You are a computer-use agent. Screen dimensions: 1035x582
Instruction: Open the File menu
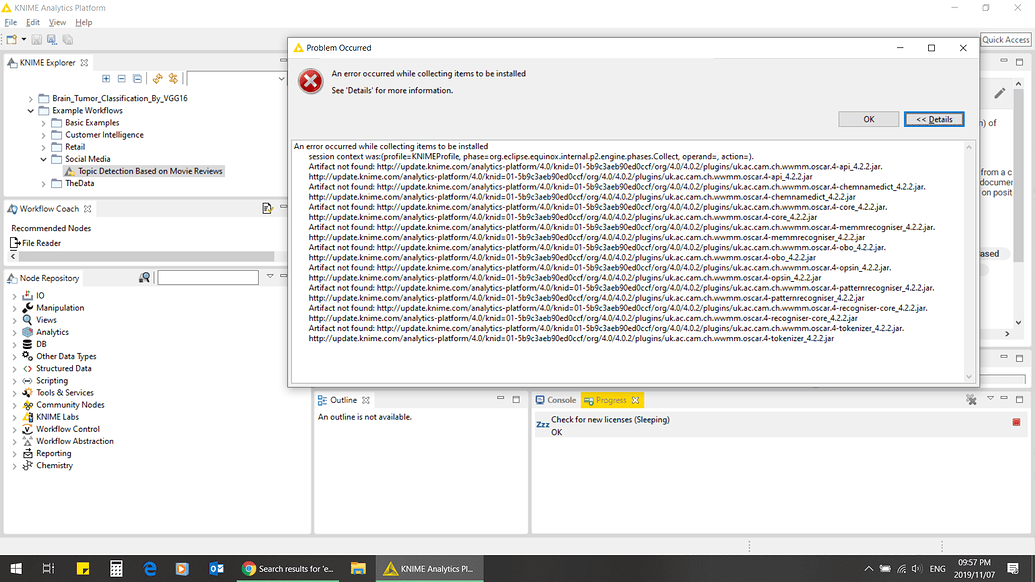point(10,21)
